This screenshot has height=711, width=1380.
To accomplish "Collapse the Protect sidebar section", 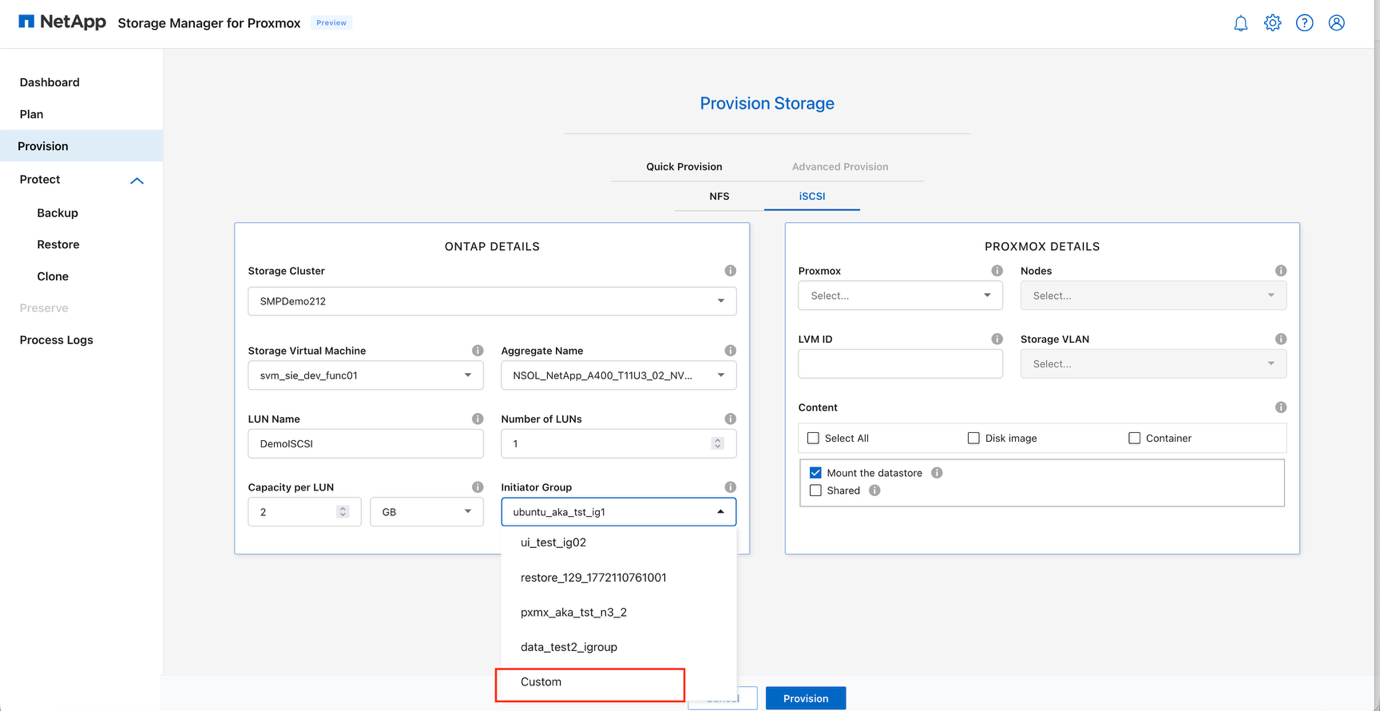I will click(136, 180).
